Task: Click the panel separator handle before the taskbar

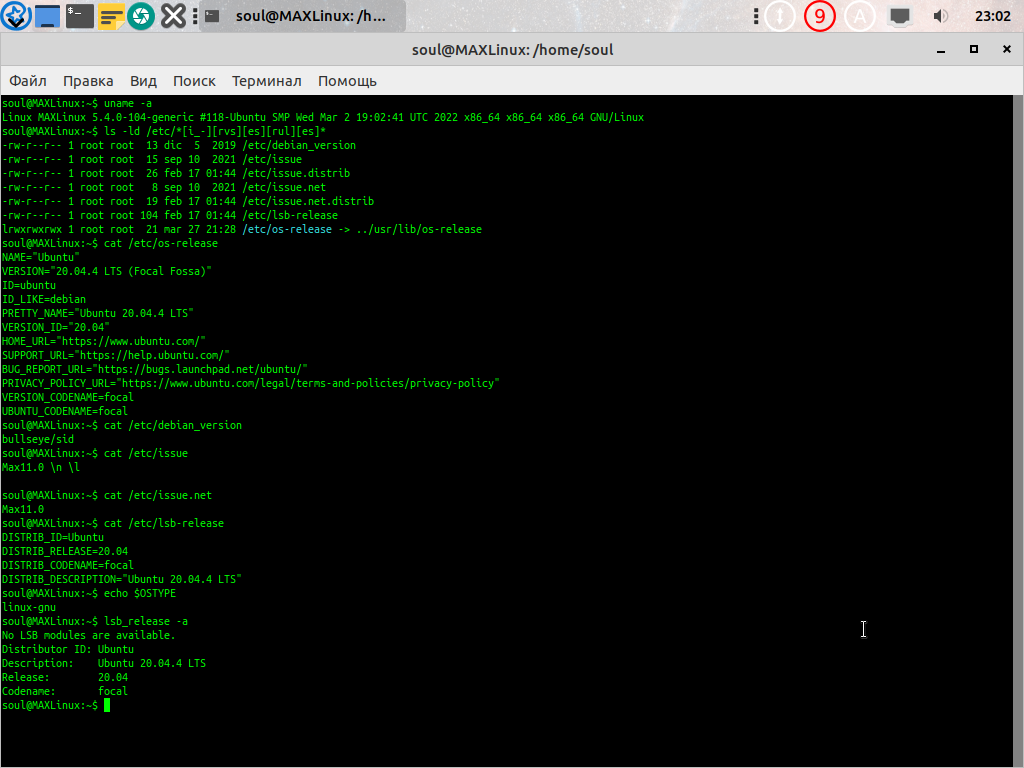Action: click(195, 16)
